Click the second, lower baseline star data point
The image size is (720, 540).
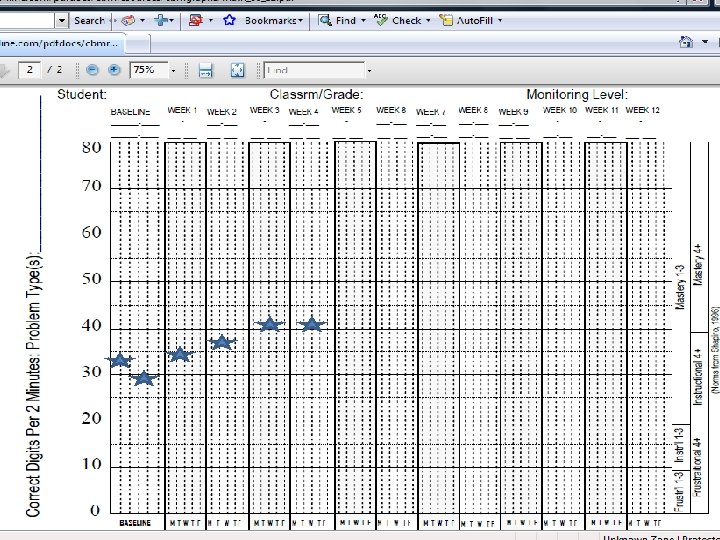tap(145, 379)
